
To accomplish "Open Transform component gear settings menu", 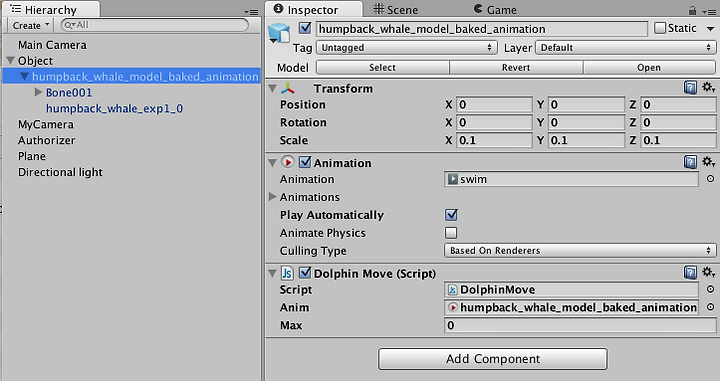I will [x=708, y=87].
